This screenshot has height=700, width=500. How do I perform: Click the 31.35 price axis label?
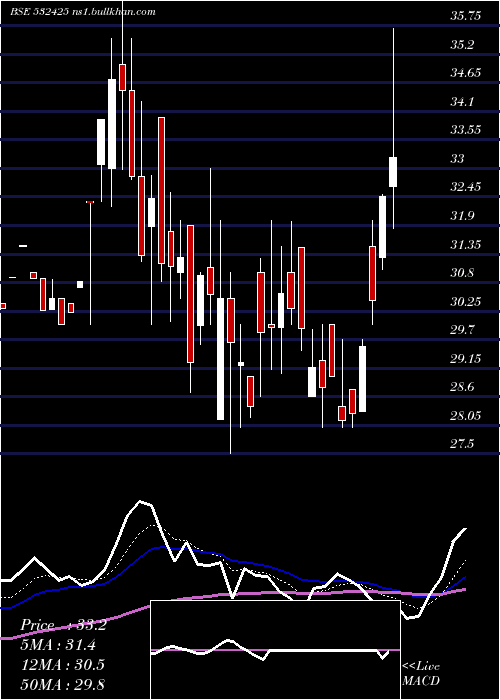click(x=466, y=244)
